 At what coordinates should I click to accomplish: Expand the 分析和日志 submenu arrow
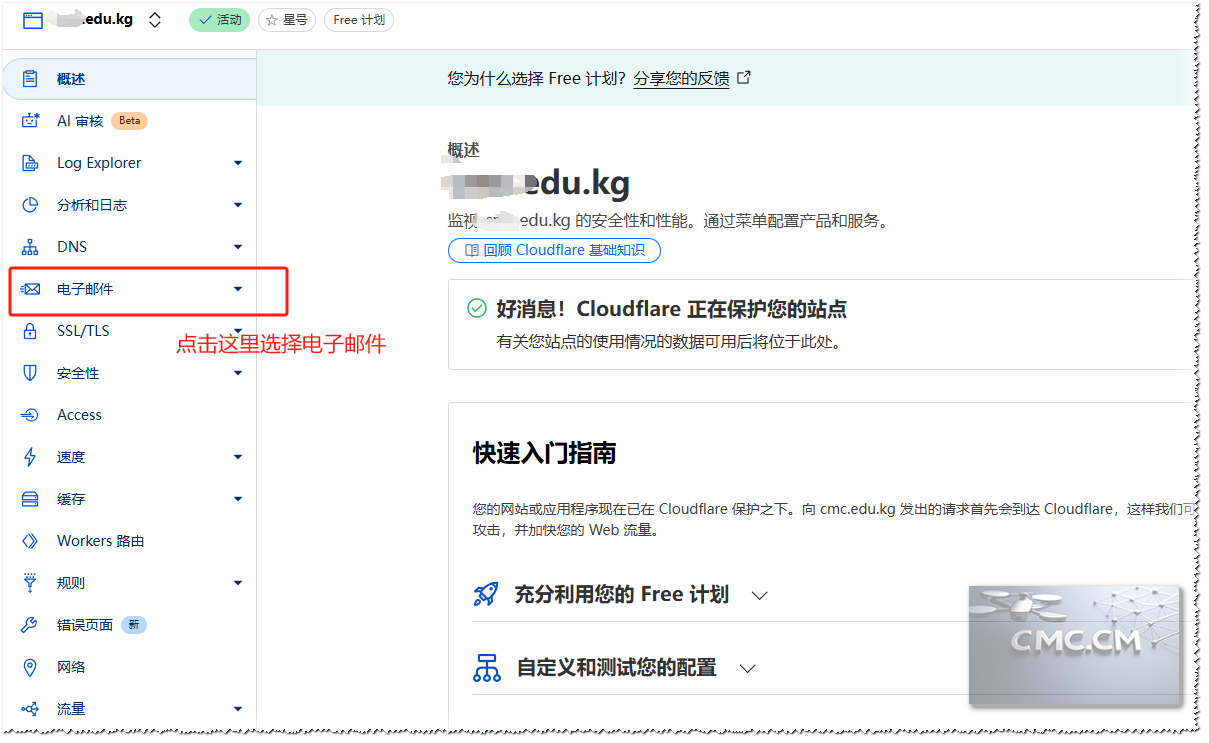point(238,205)
